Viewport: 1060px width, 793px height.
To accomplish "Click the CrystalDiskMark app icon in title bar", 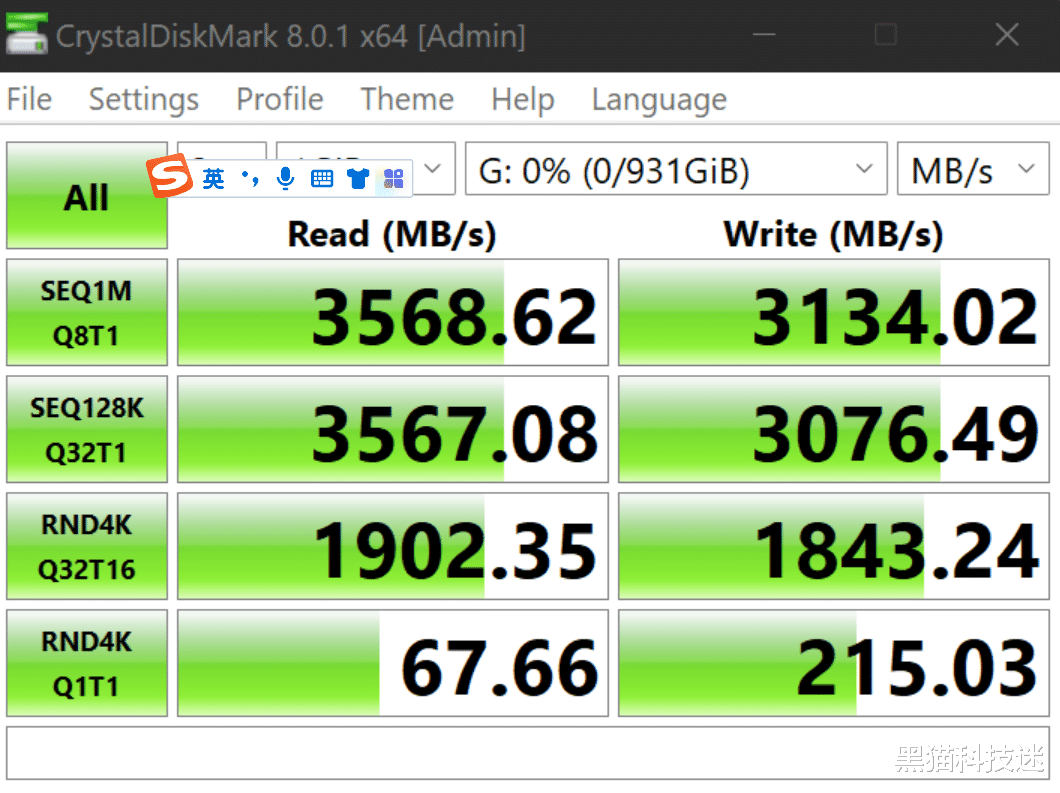I will 26,34.
